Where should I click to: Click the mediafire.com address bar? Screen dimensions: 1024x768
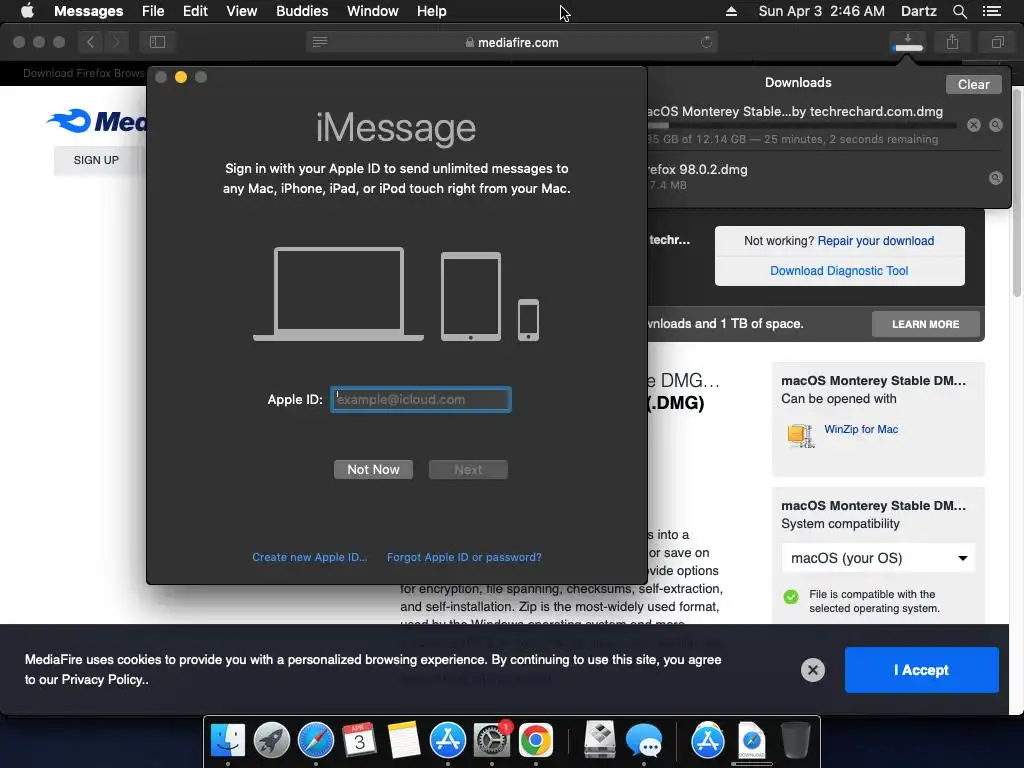512,42
